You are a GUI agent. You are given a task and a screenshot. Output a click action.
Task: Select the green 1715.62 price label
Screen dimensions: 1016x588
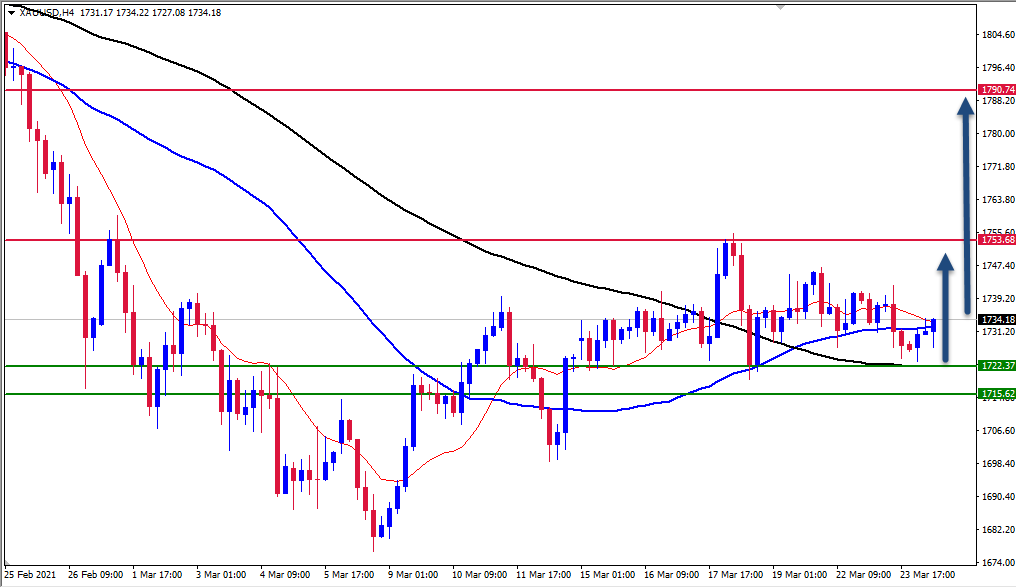[x=997, y=394]
